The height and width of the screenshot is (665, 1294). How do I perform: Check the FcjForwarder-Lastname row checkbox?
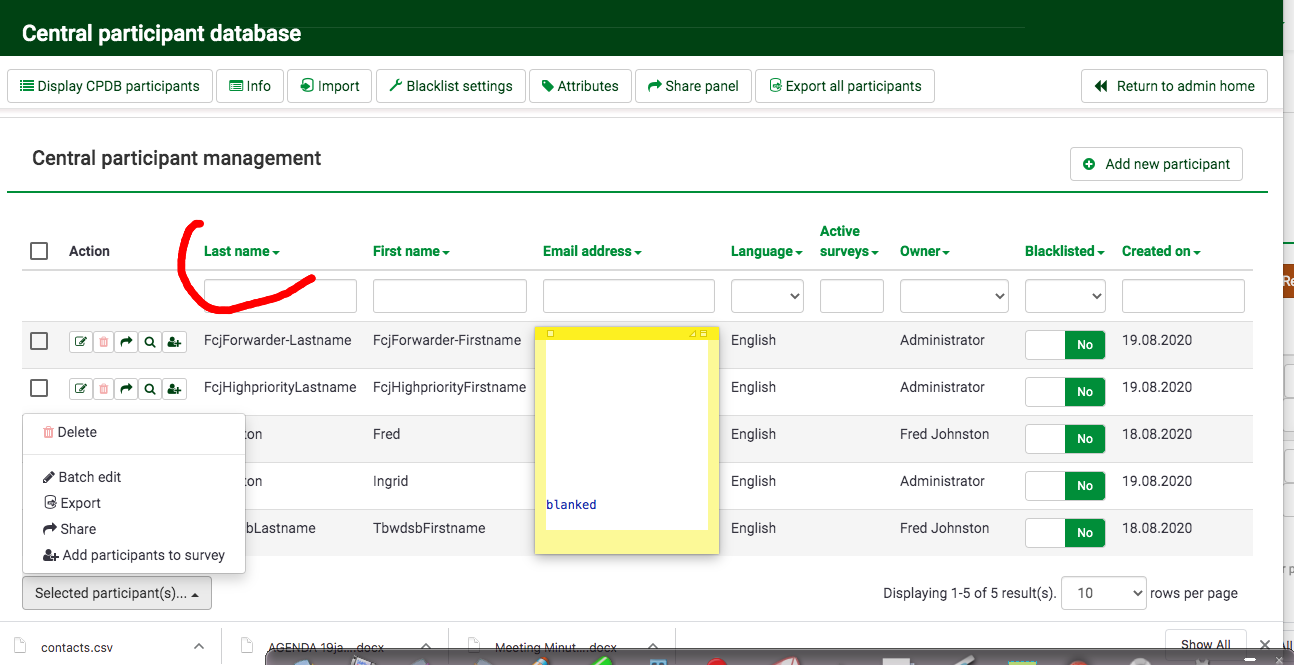39,341
